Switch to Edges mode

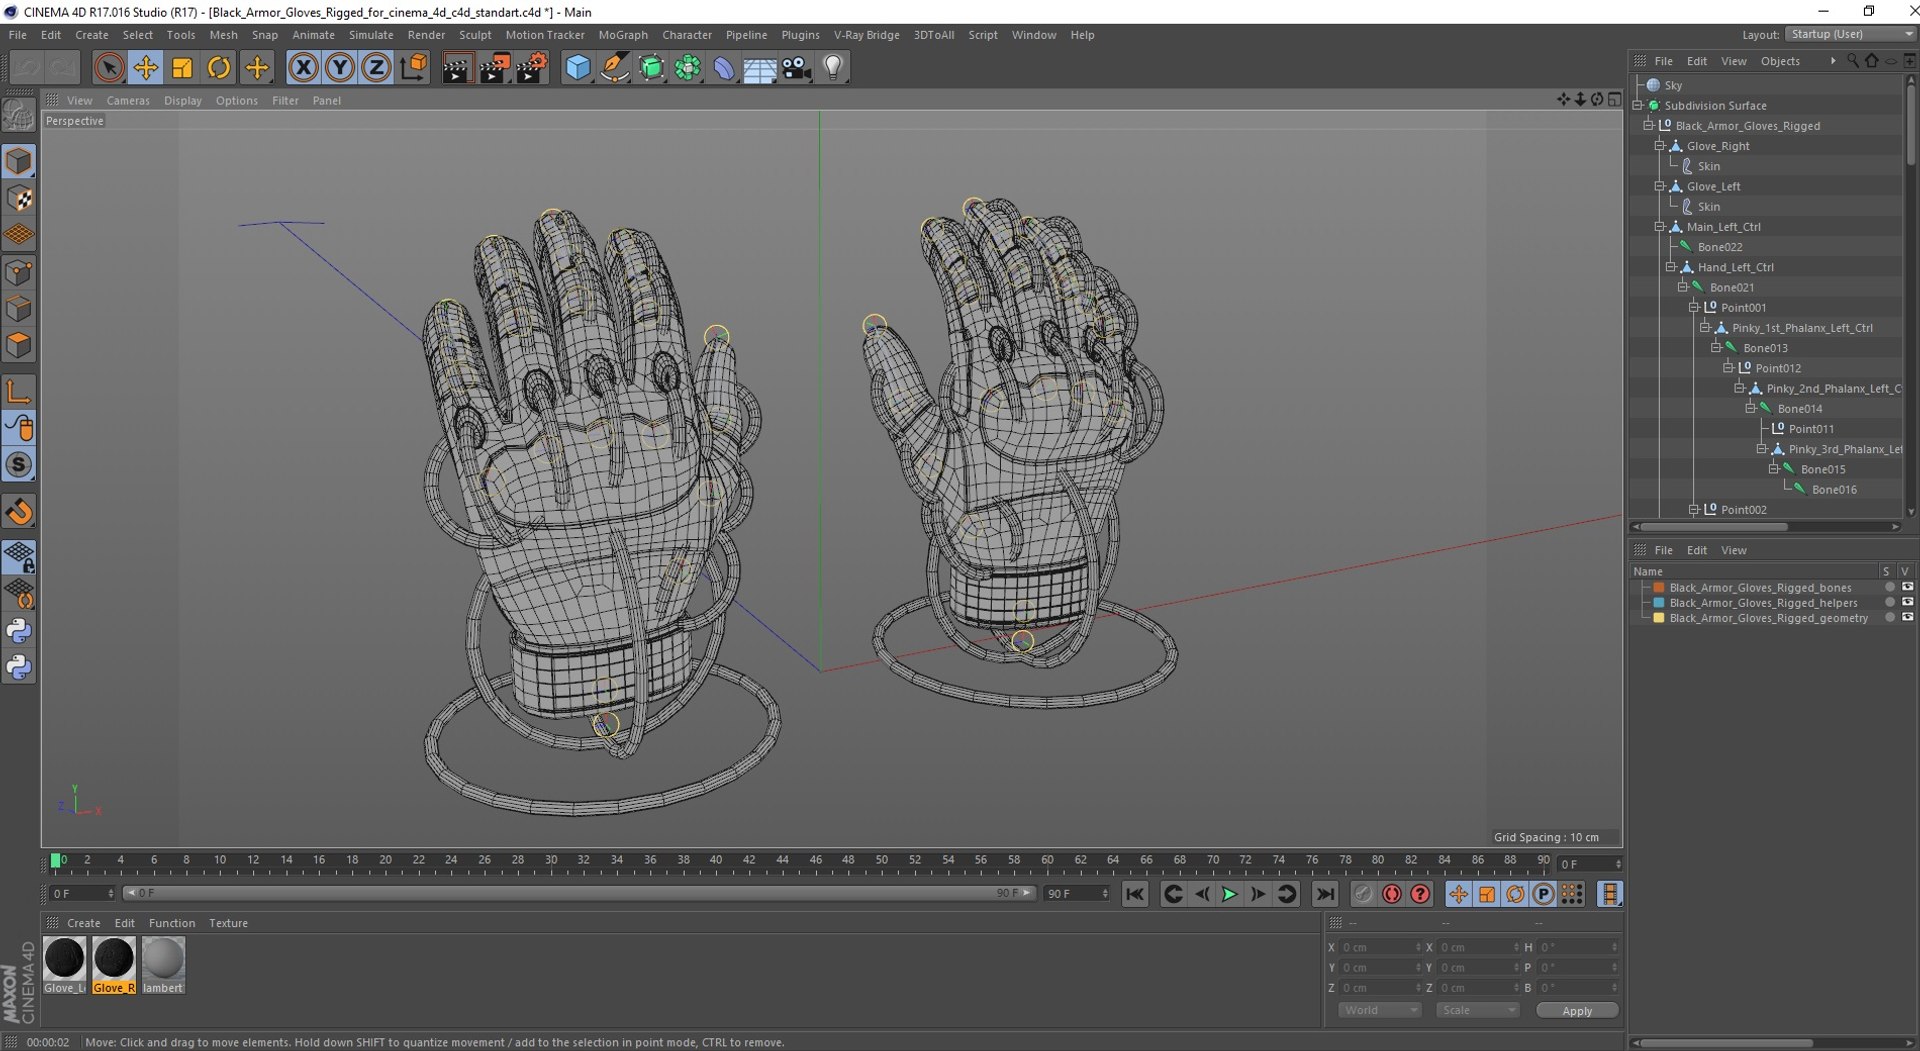pos(19,309)
